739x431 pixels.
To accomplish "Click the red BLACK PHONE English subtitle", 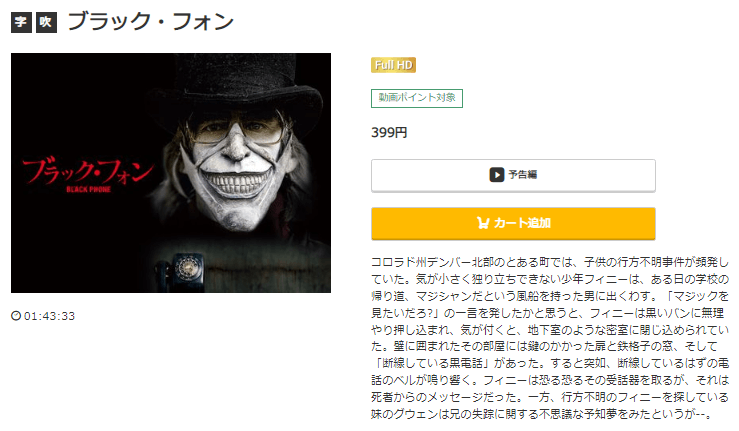I will click(88, 190).
